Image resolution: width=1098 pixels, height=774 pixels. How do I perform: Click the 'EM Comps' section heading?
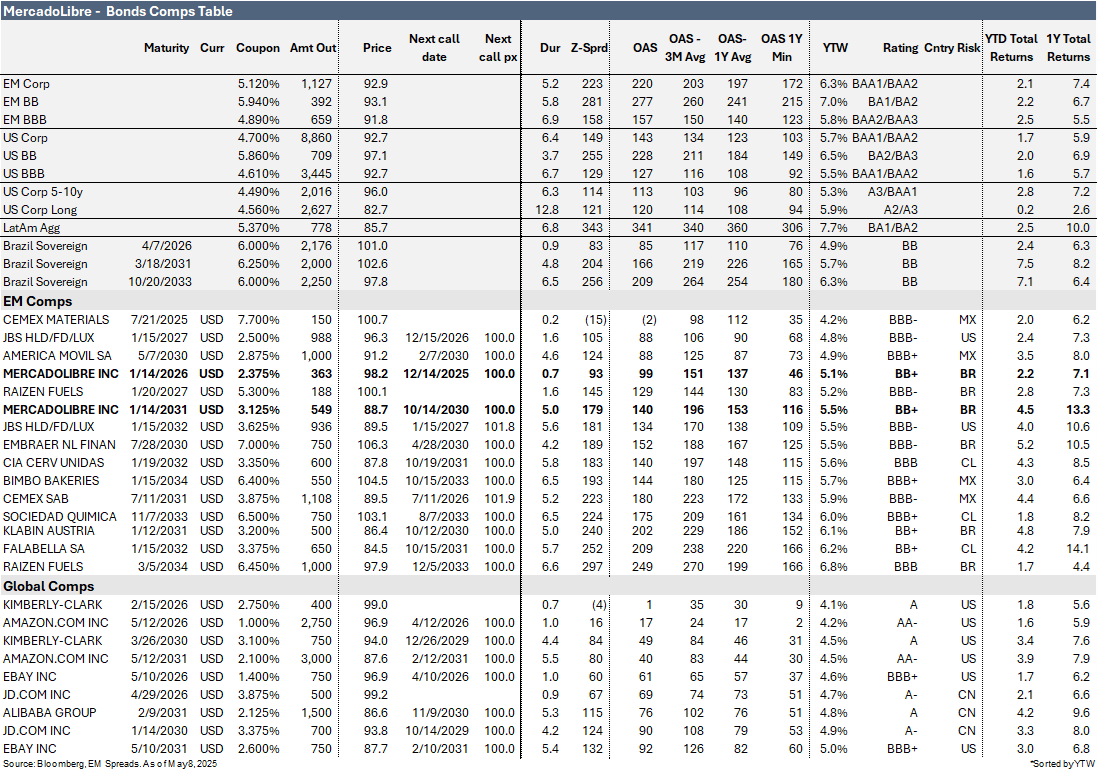(x=37, y=301)
